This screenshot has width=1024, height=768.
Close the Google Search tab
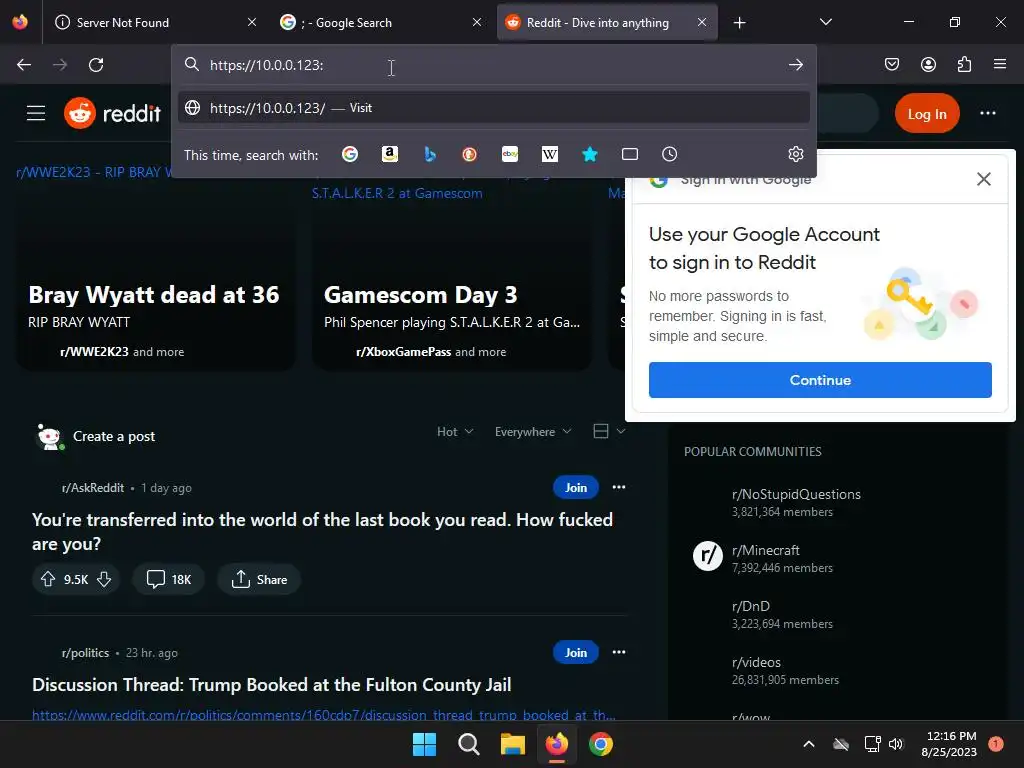[477, 22]
